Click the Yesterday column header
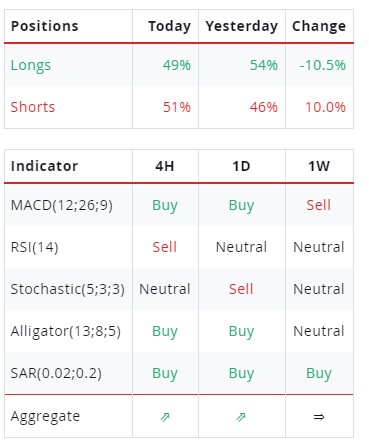 (242, 26)
